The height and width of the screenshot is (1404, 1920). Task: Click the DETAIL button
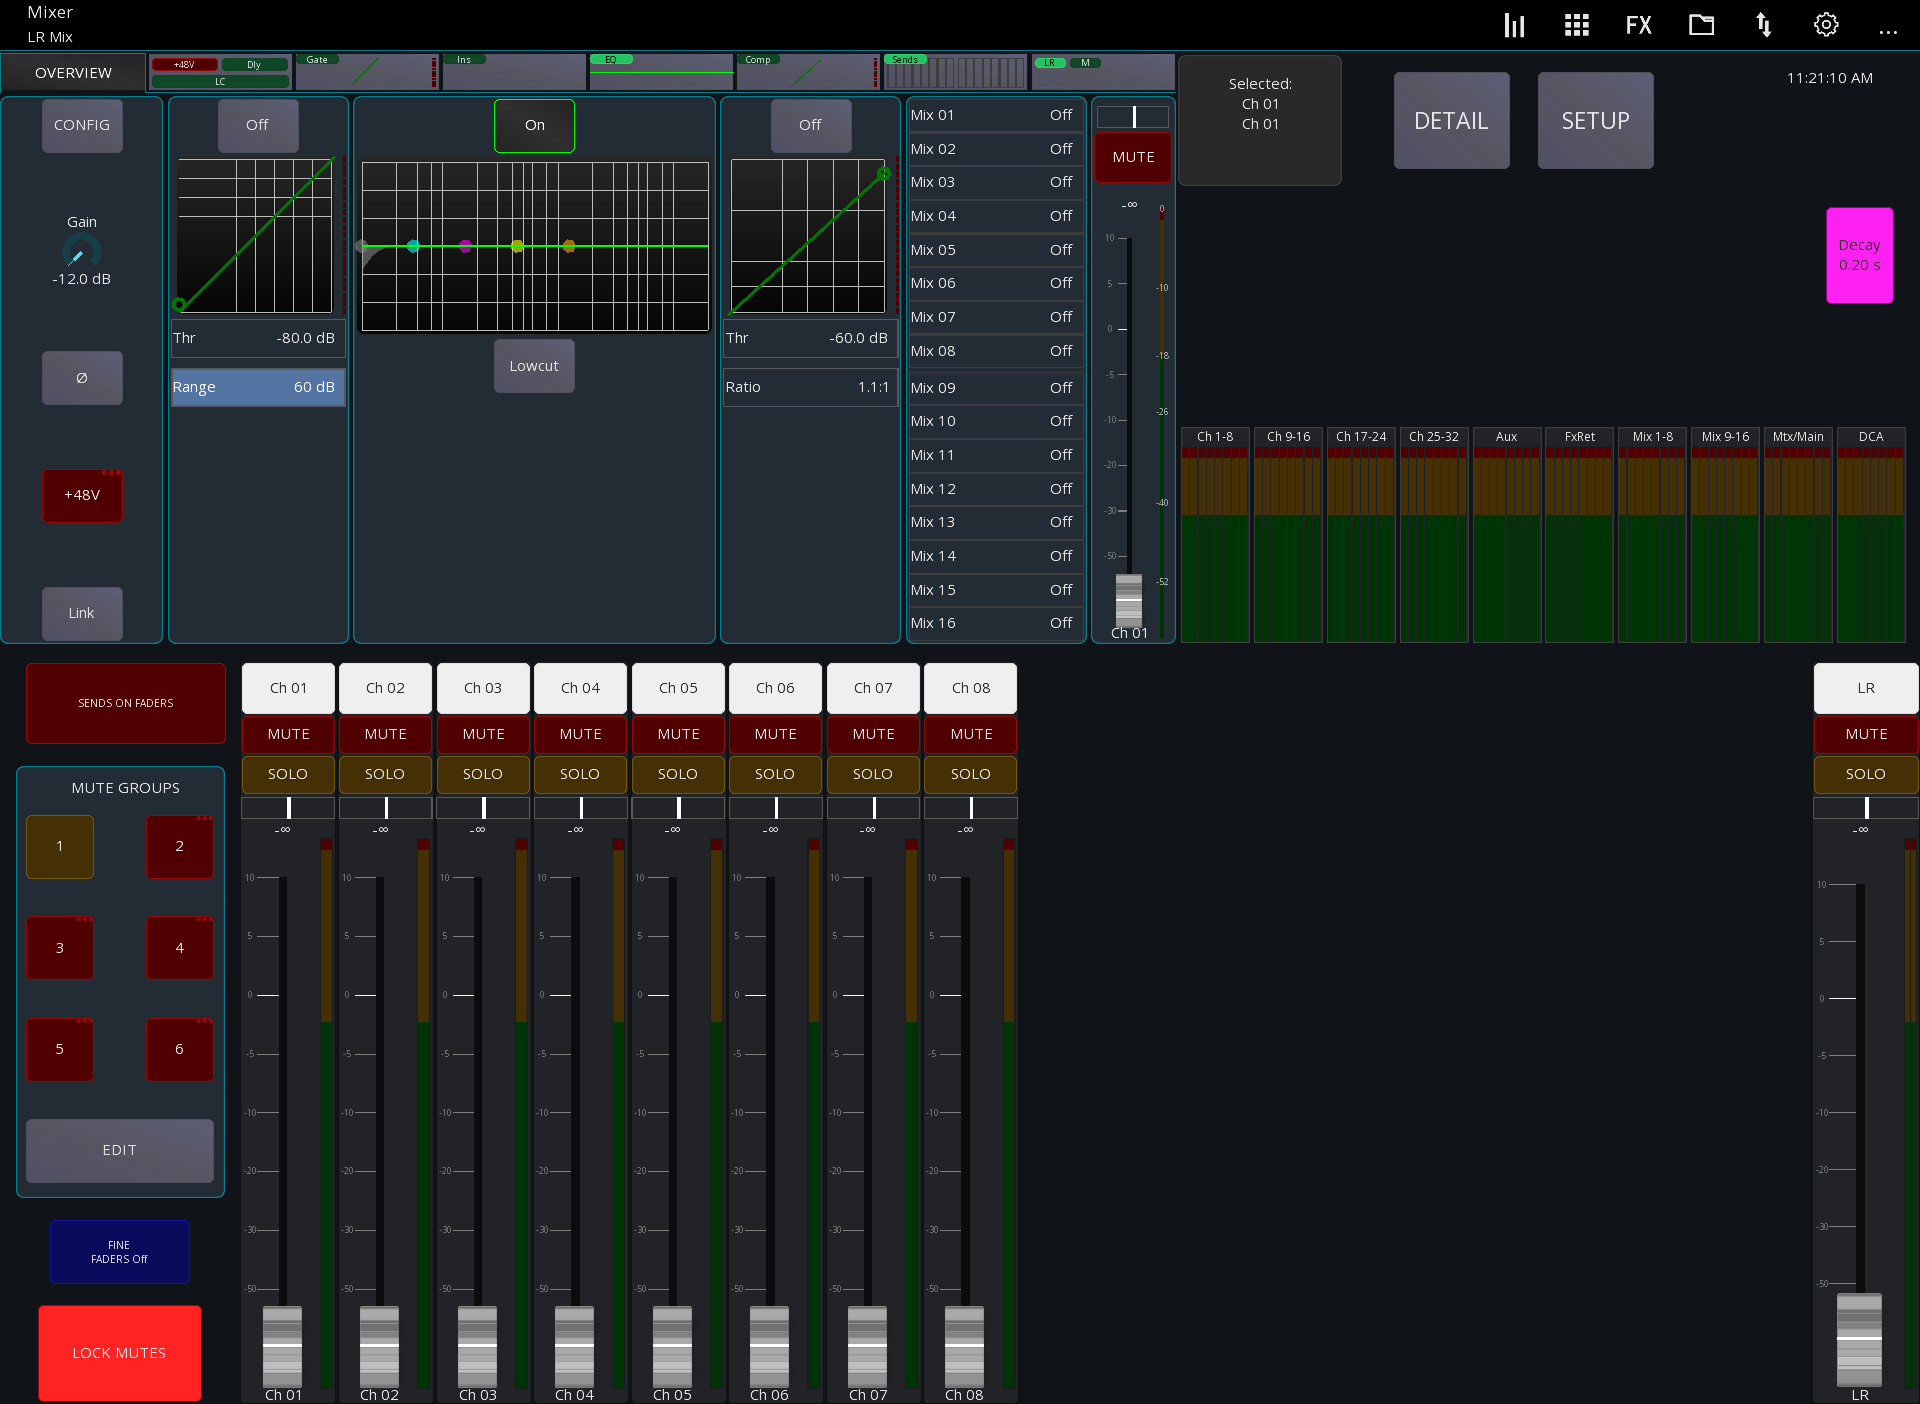1451,120
